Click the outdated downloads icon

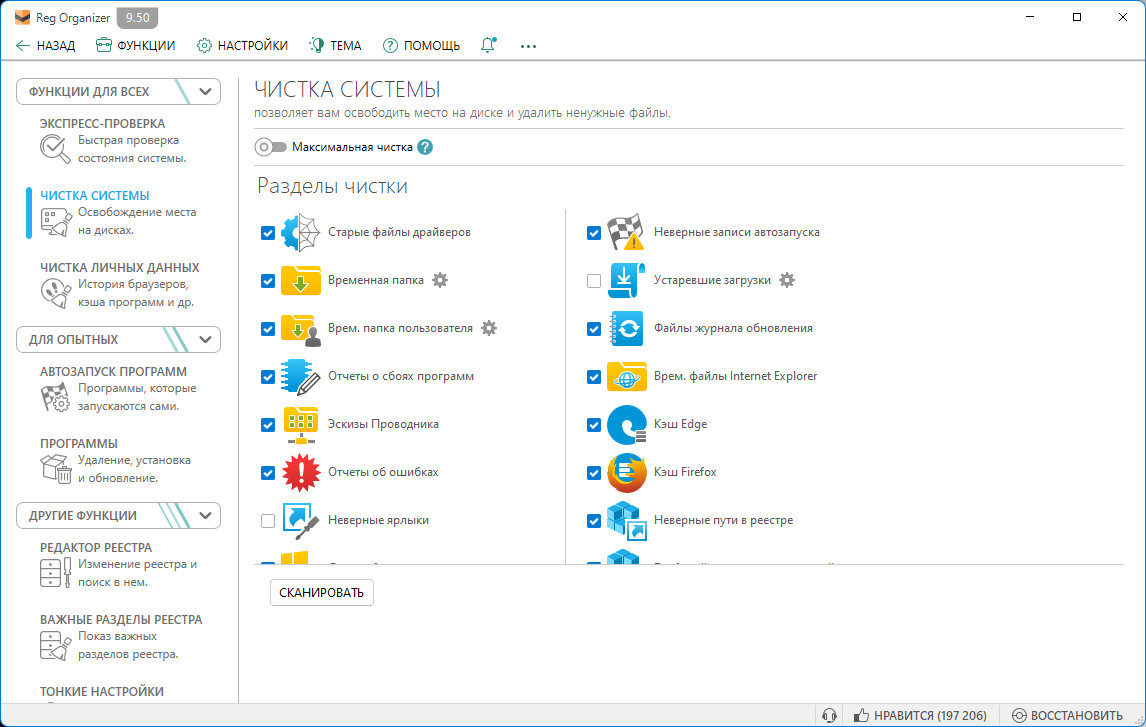pos(626,281)
